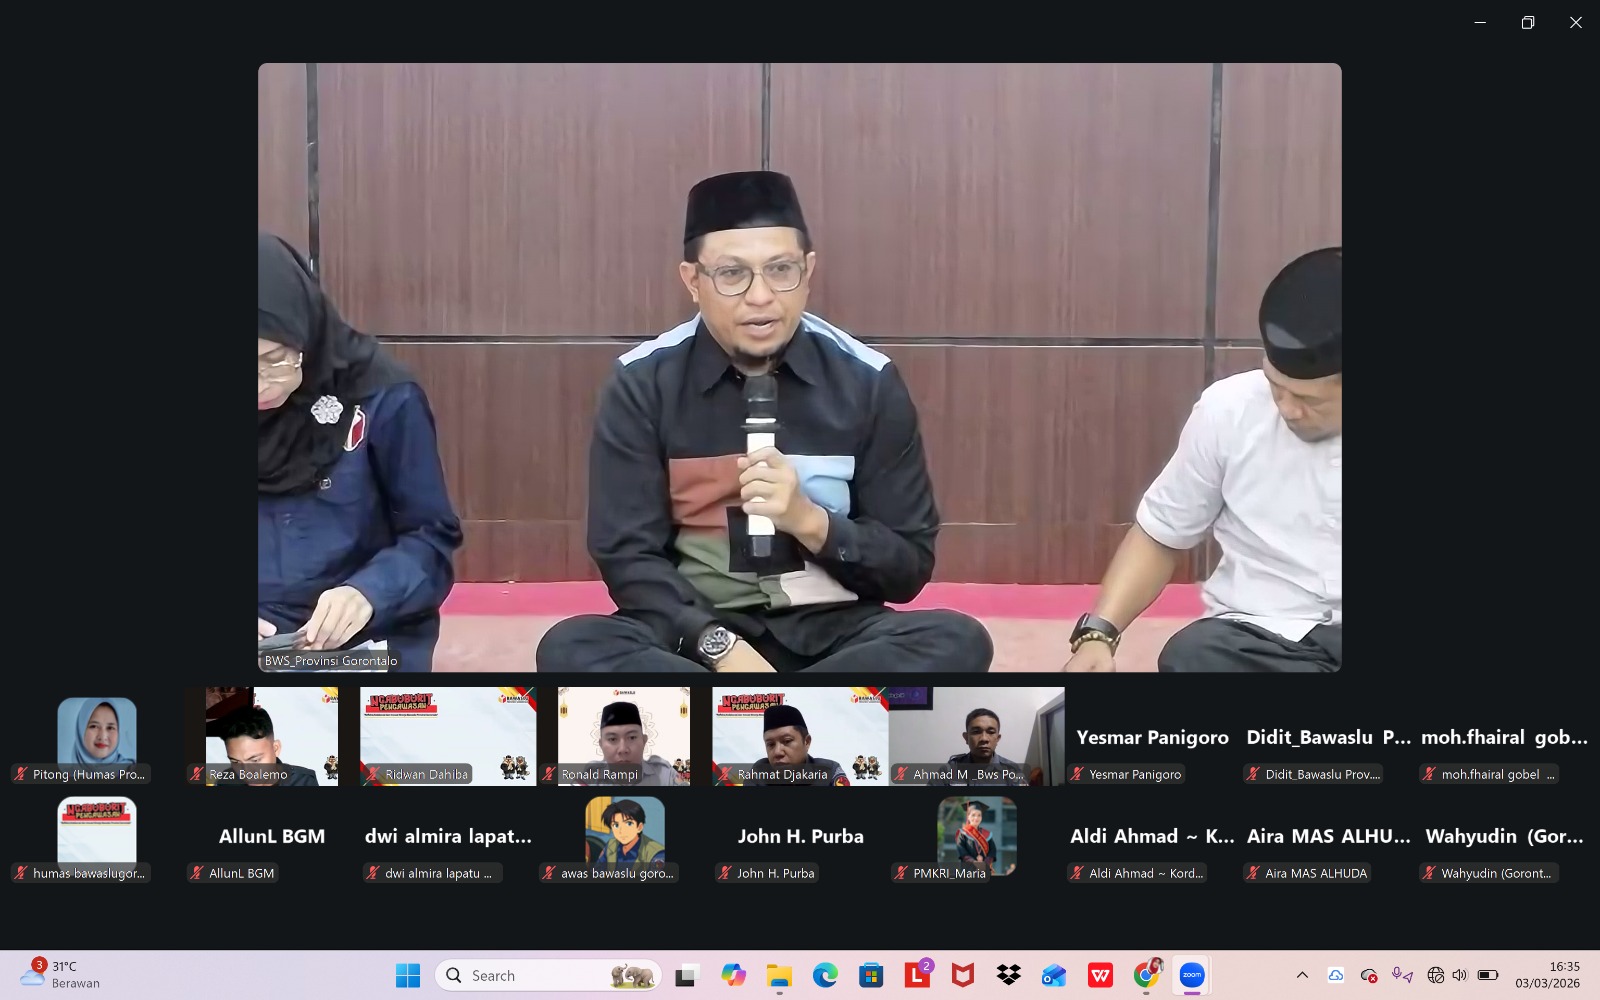Screen dimensions: 1600x1000
Task: Select the moh.fhairal gob... participant tile
Action: (x=1504, y=736)
